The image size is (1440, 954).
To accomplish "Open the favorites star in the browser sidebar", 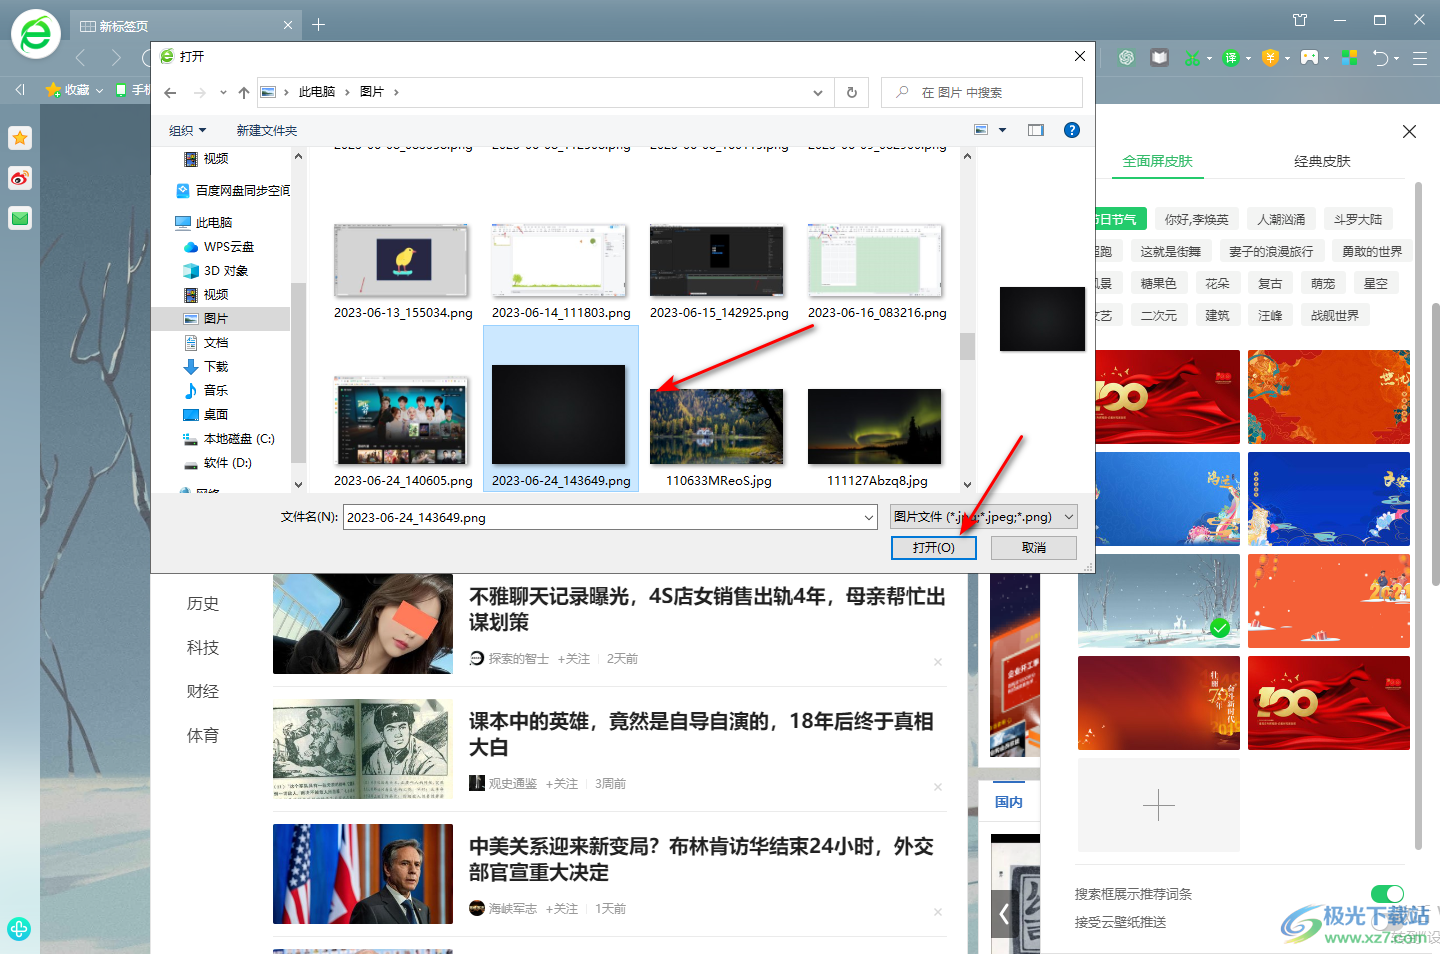I will coord(20,138).
